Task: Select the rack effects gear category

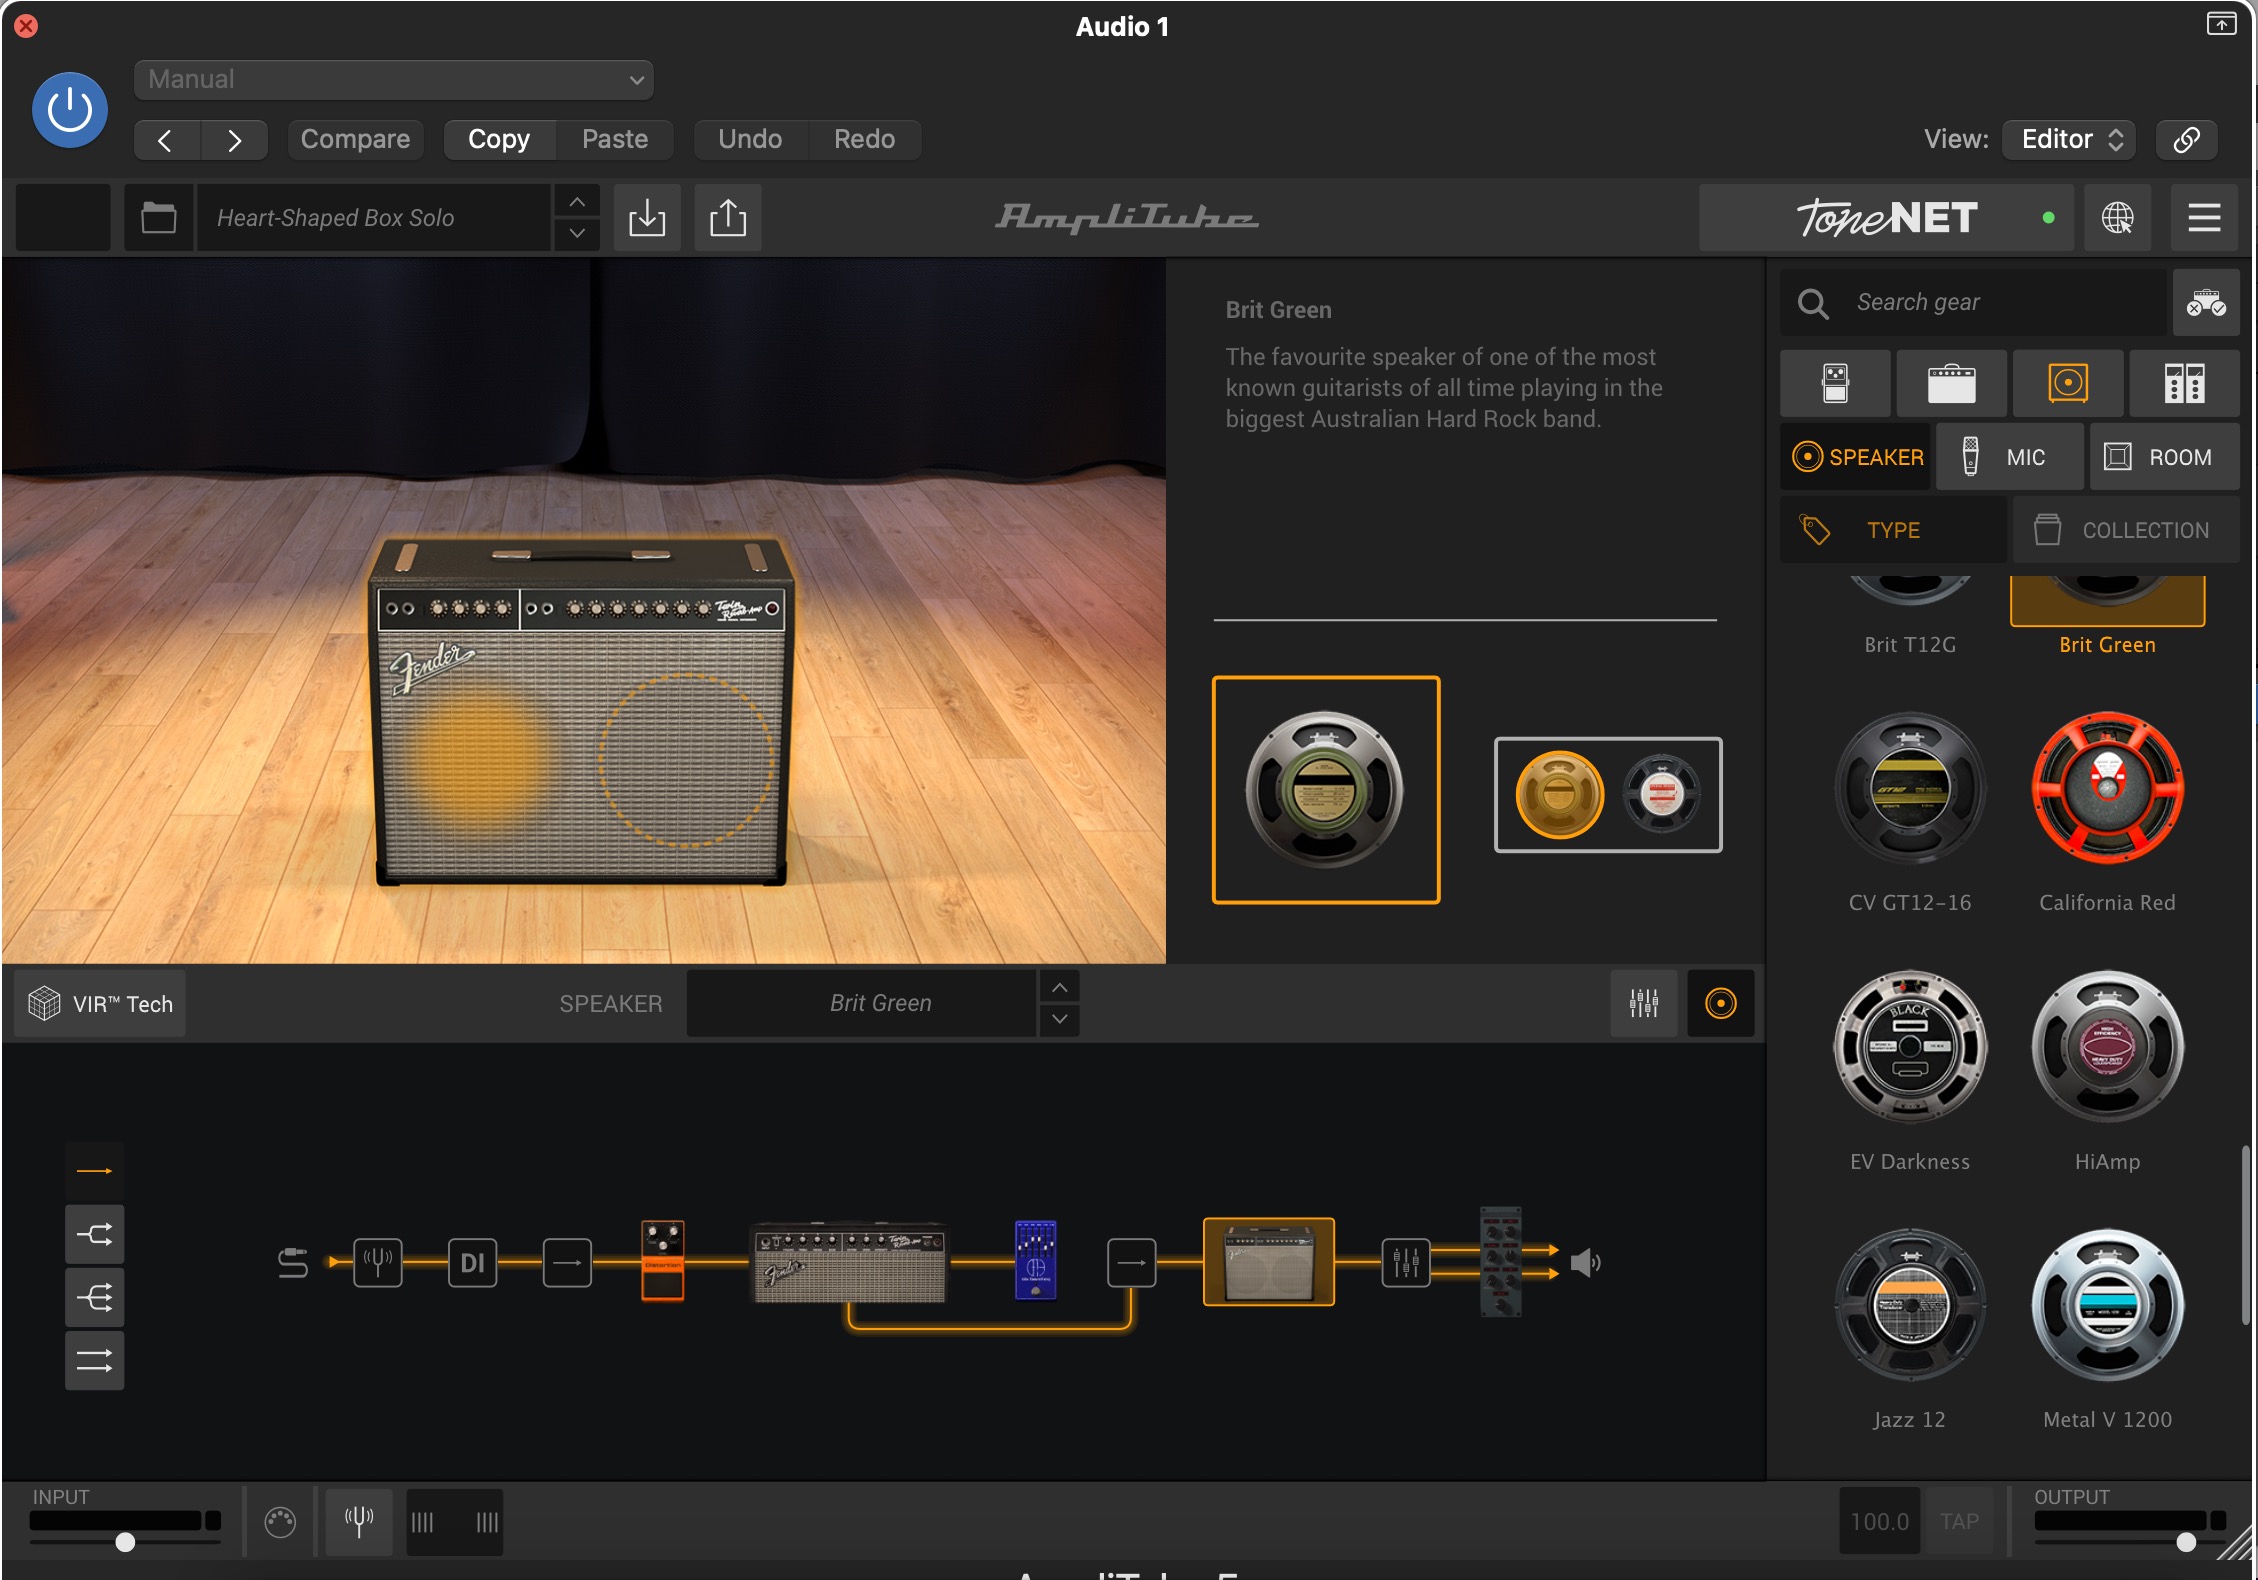Action: click(x=2184, y=383)
